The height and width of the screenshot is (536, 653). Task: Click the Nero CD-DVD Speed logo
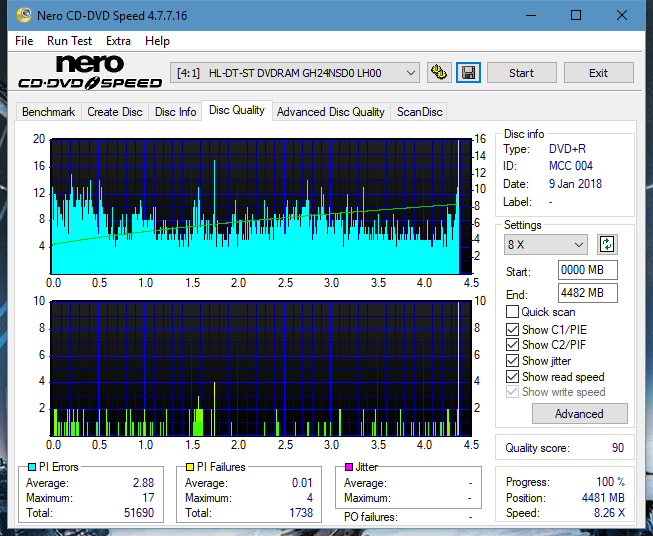tap(90, 72)
